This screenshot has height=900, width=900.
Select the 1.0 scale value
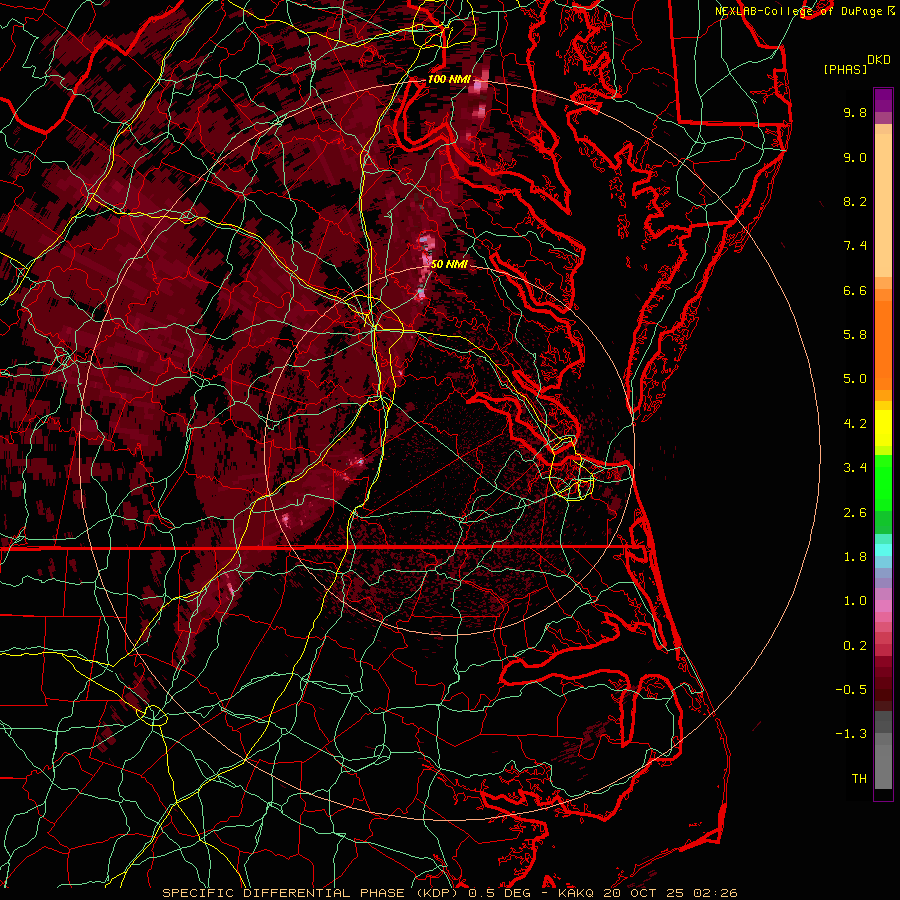[855, 601]
